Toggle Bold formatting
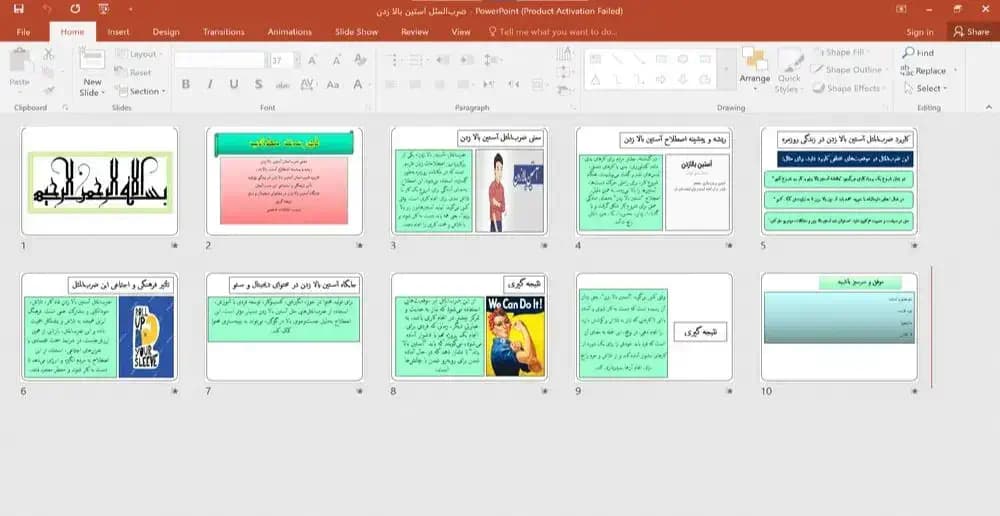Image resolution: width=1000 pixels, height=516 pixels. tap(186, 84)
